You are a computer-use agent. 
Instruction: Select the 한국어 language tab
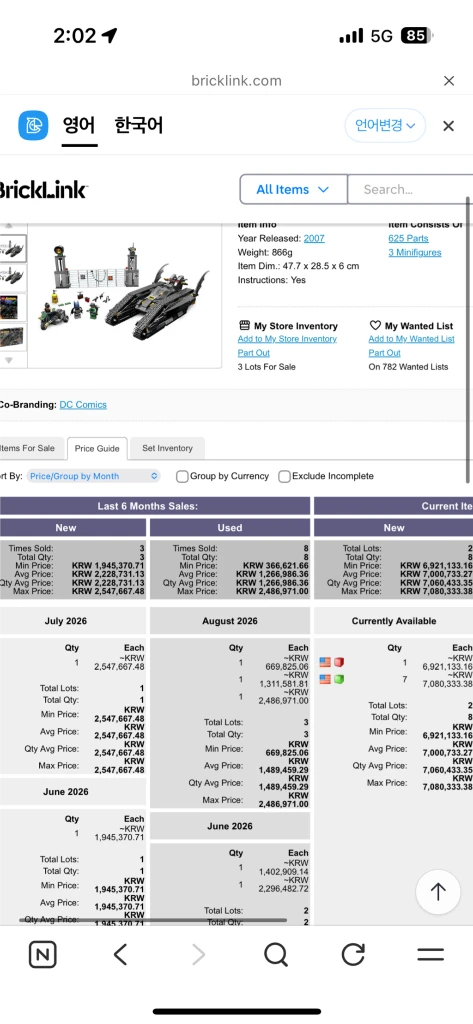coord(139,125)
